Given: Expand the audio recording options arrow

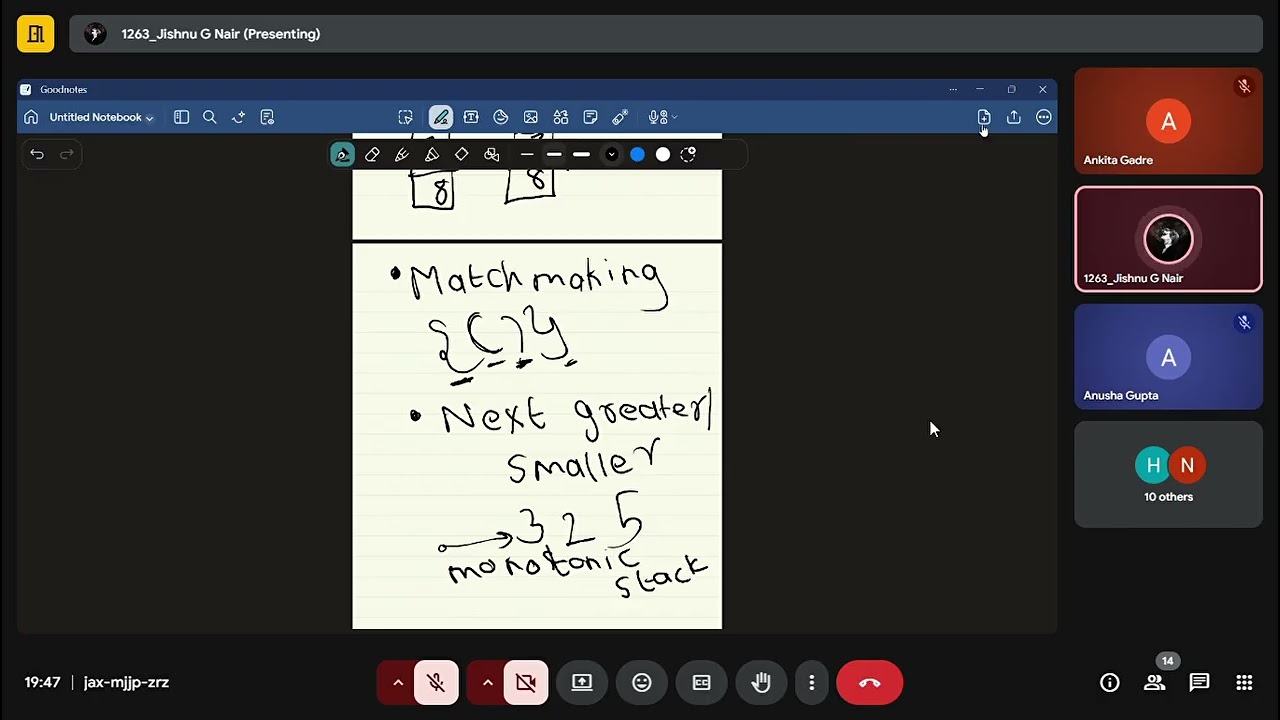Looking at the screenshot, I should pyautogui.click(x=674, y=117).
